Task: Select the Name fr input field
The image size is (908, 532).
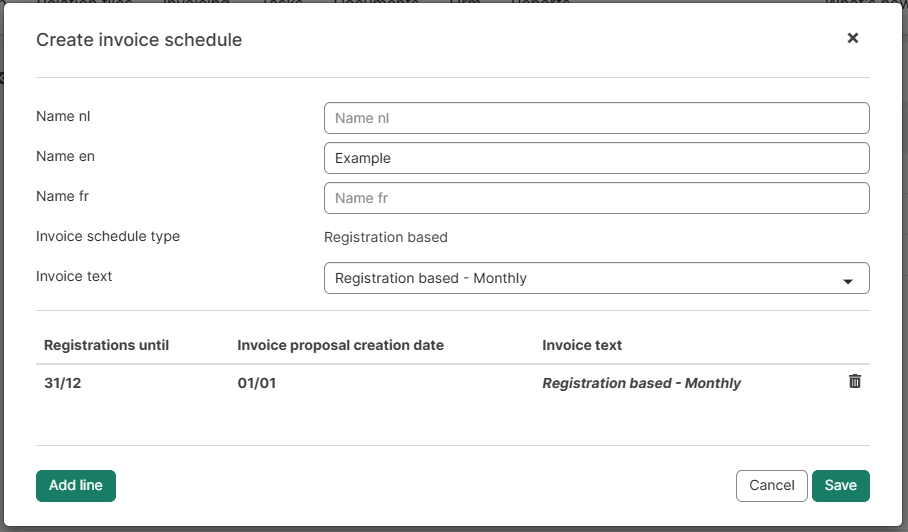Action: click(596, 198)
